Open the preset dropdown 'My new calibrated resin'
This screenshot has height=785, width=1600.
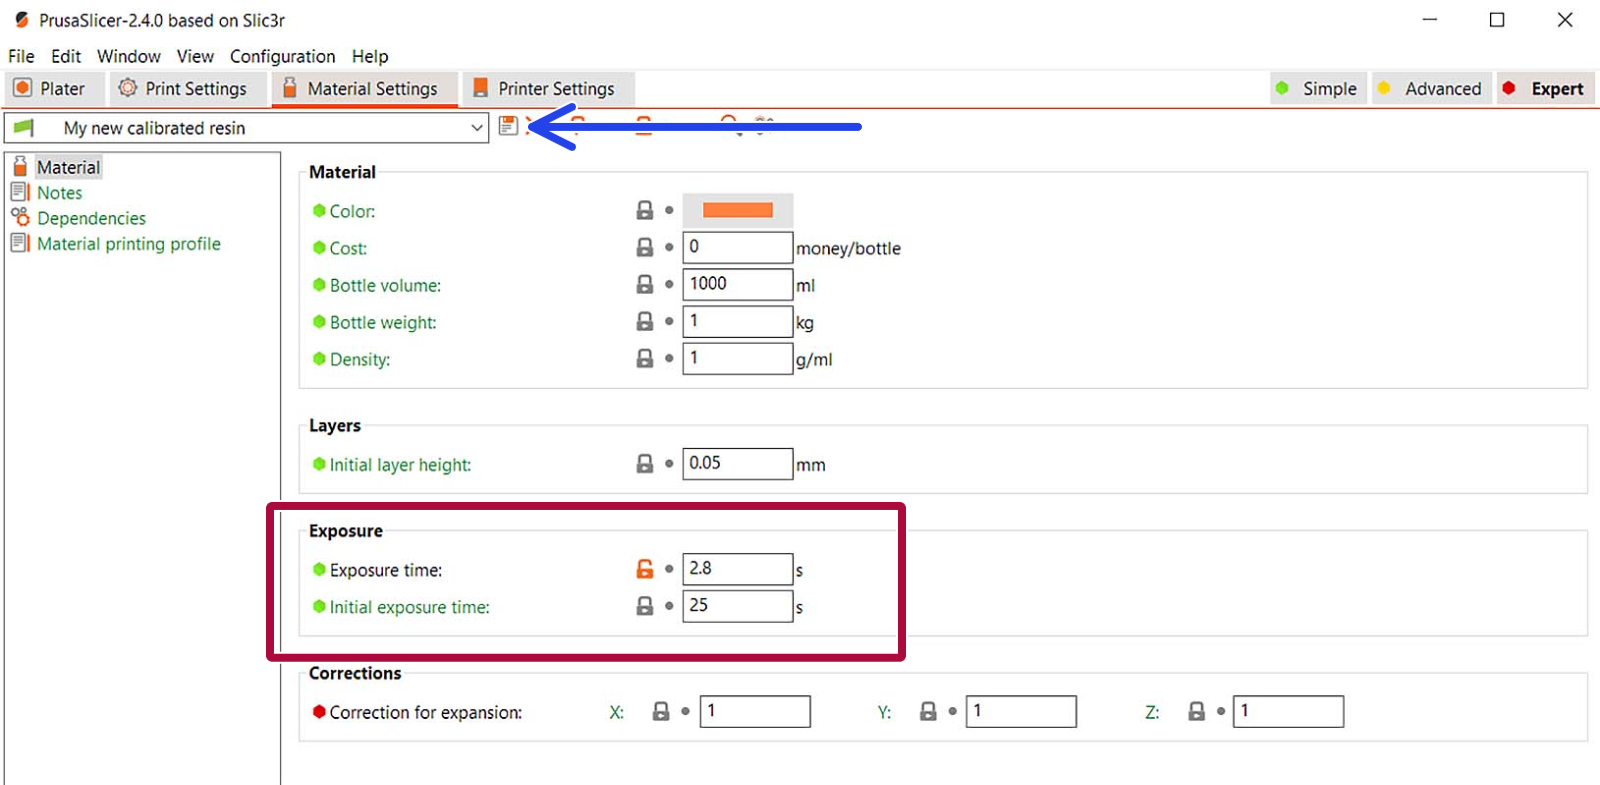tap(246, 128)
